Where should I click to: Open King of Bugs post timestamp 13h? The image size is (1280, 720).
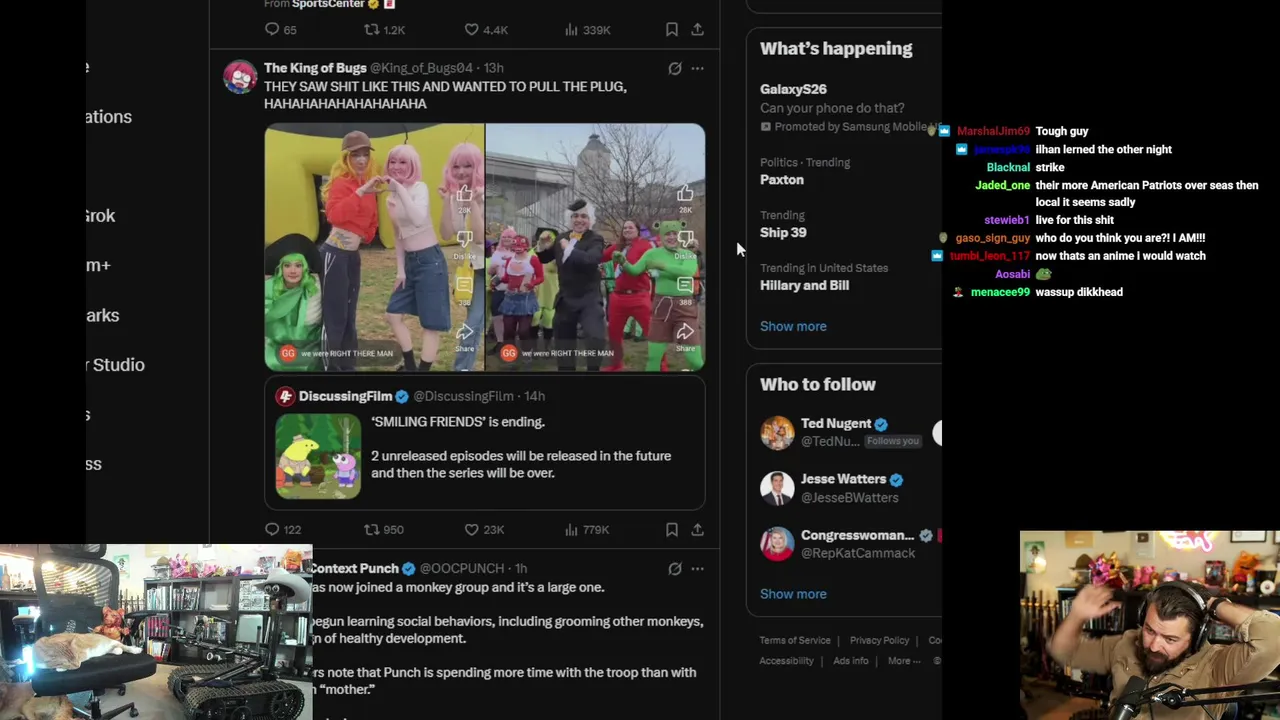click(494, 68)
